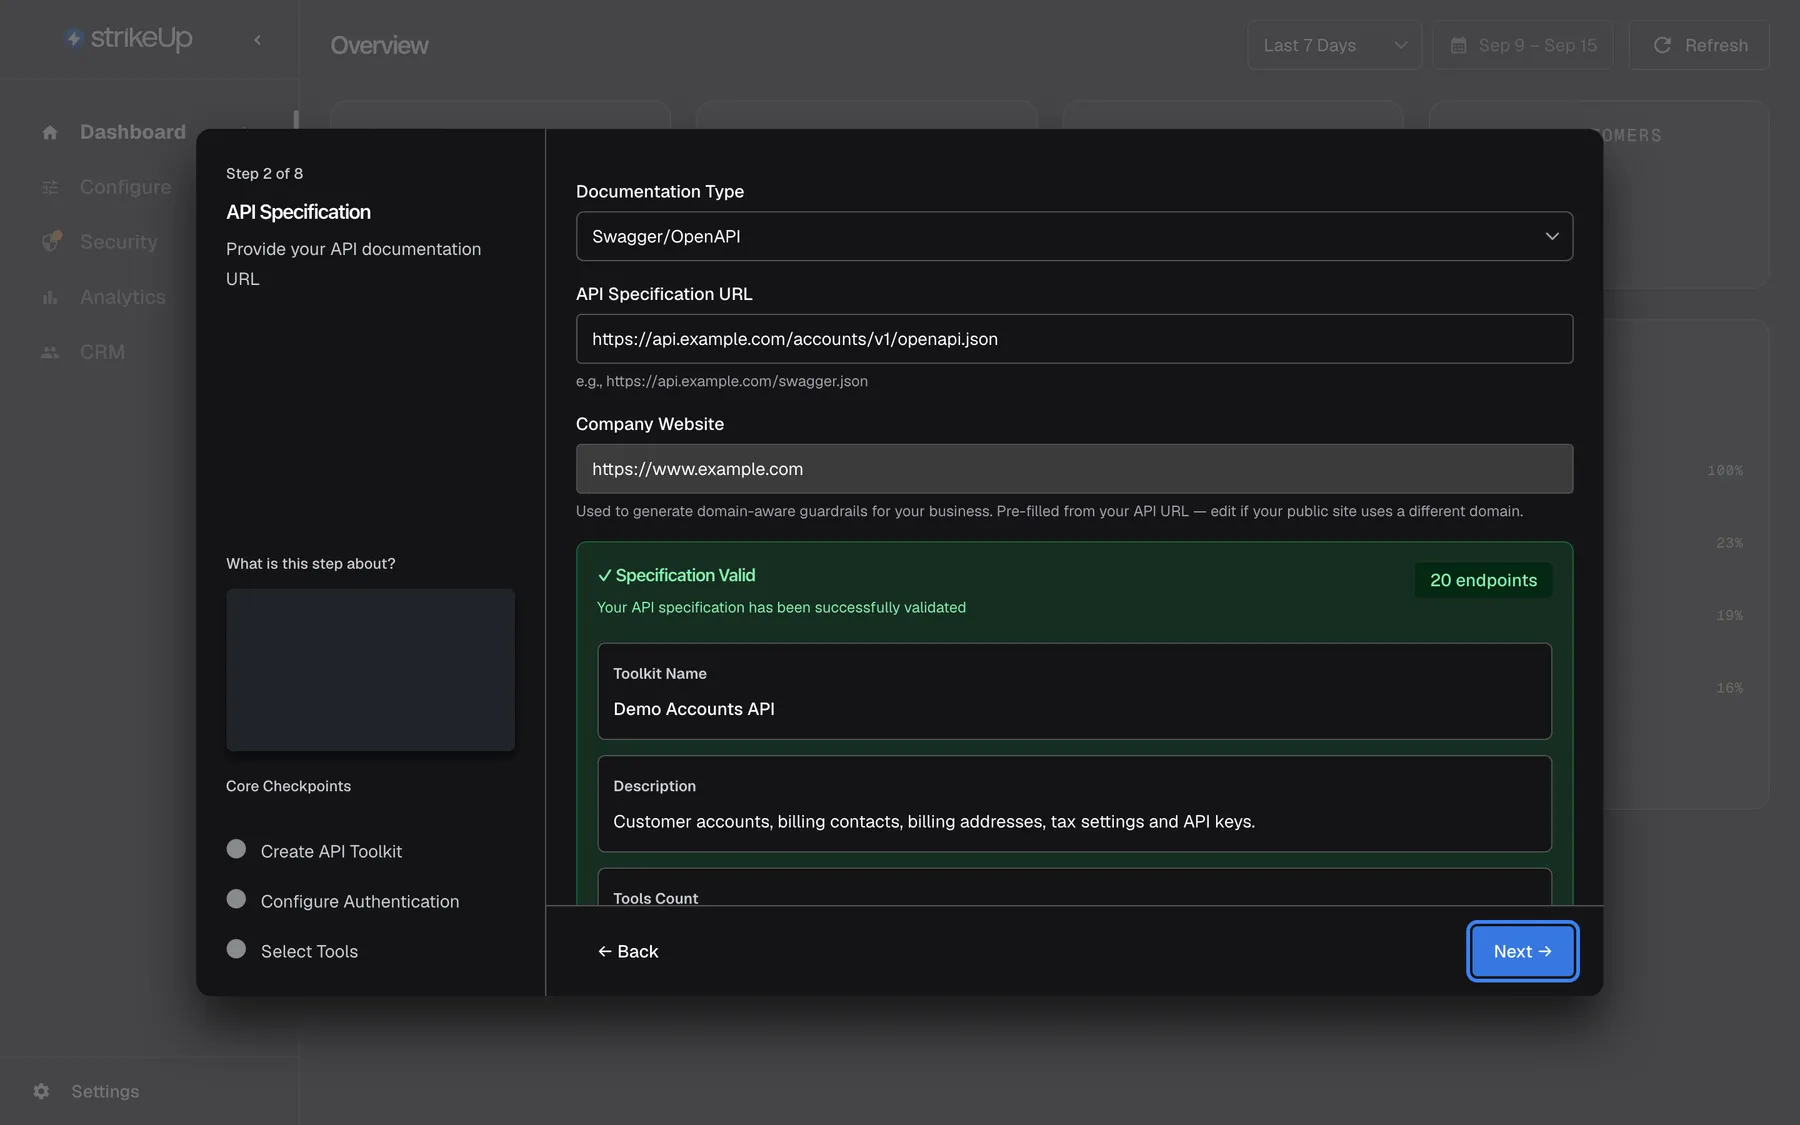Click the Customer accounts description text
The image size is (1800, 1125).
(x=934, y=822)
